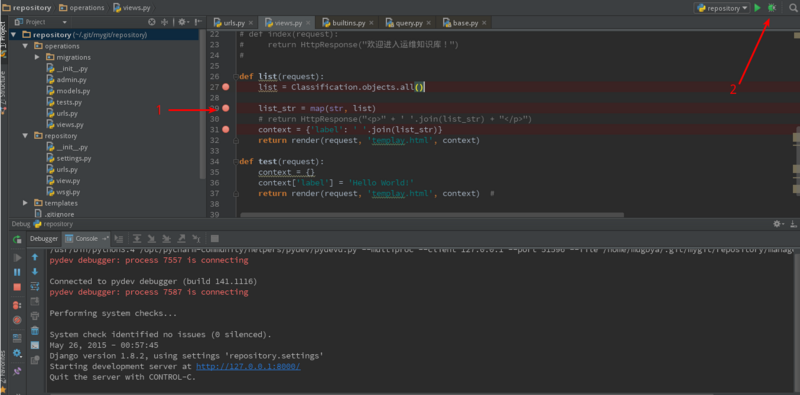The height and width of the screenshot is (395, 800).
Task: Open Project panel gear settings menu
Action: tap(183, 22)
